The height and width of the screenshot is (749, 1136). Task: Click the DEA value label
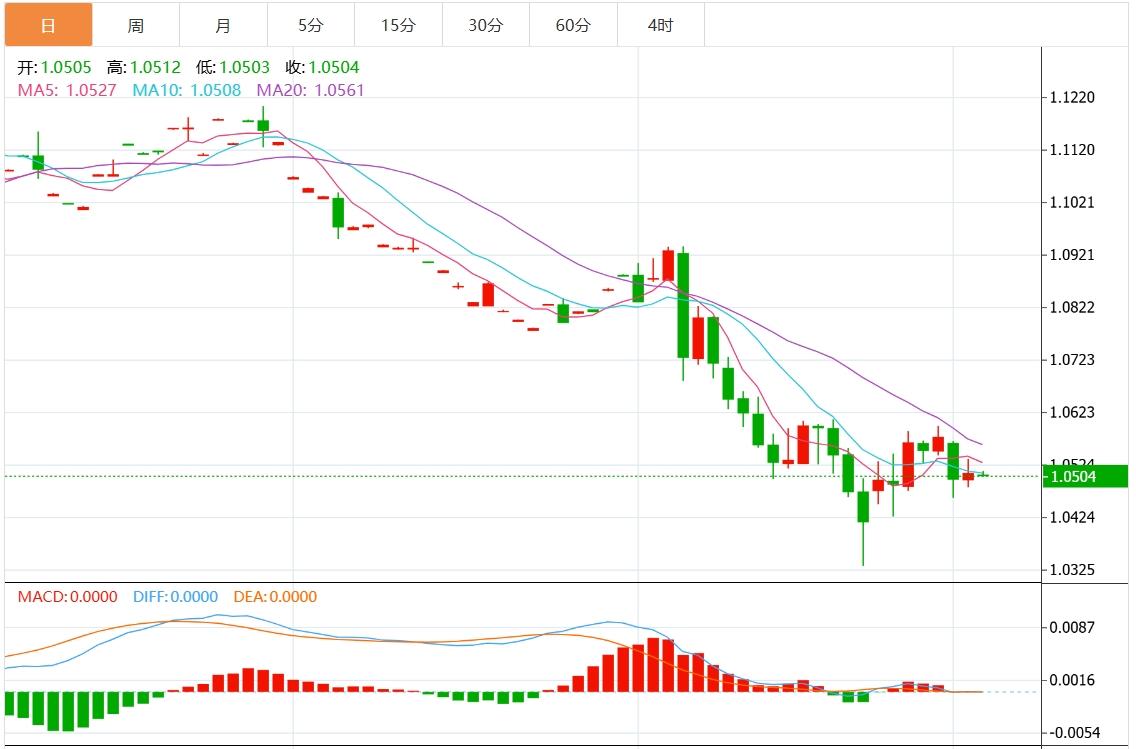point(270,596)
